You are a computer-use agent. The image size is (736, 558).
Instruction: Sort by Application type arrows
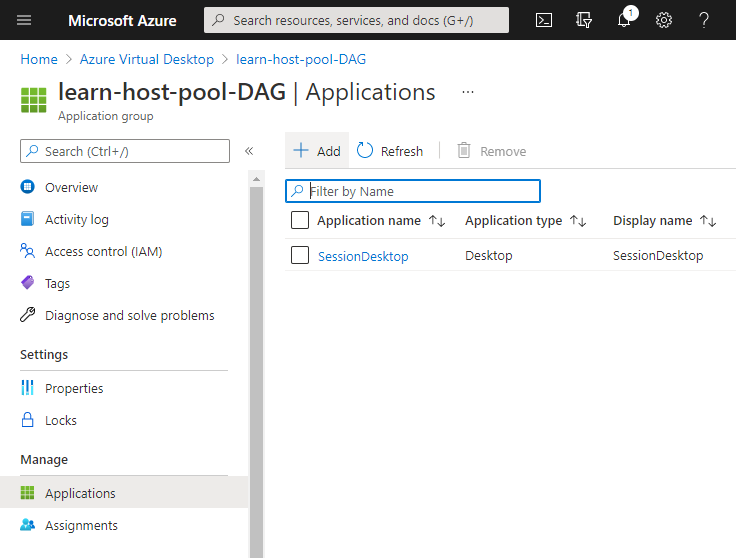[x=578, y=221]
